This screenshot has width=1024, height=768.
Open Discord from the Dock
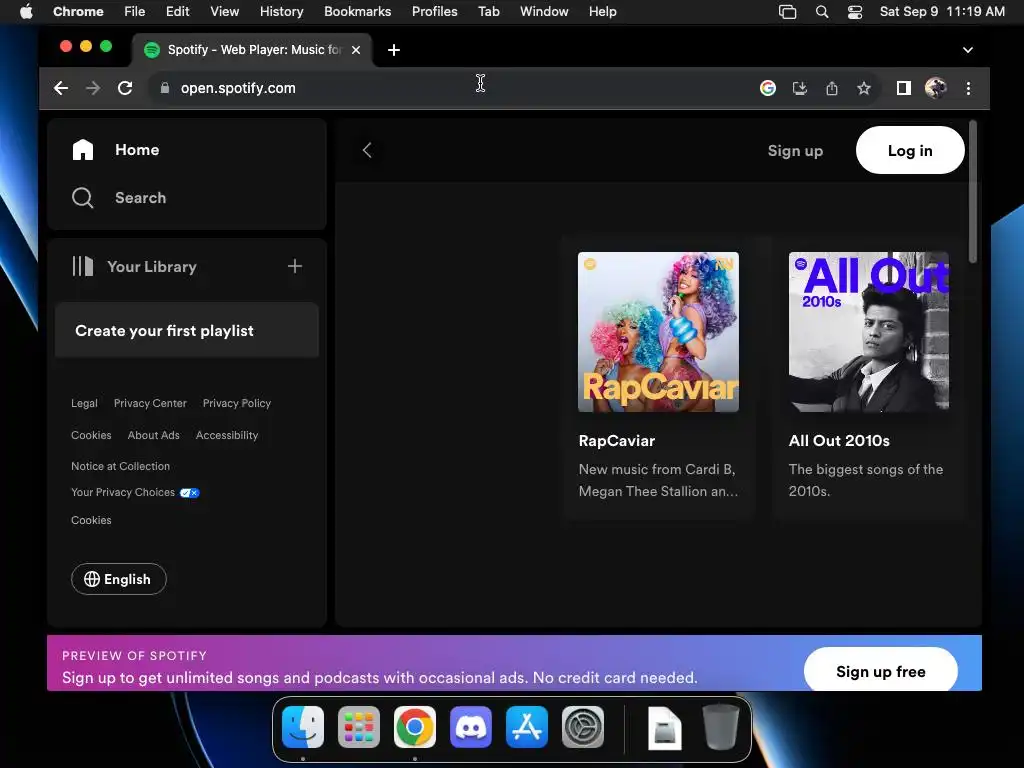point(471,727)
